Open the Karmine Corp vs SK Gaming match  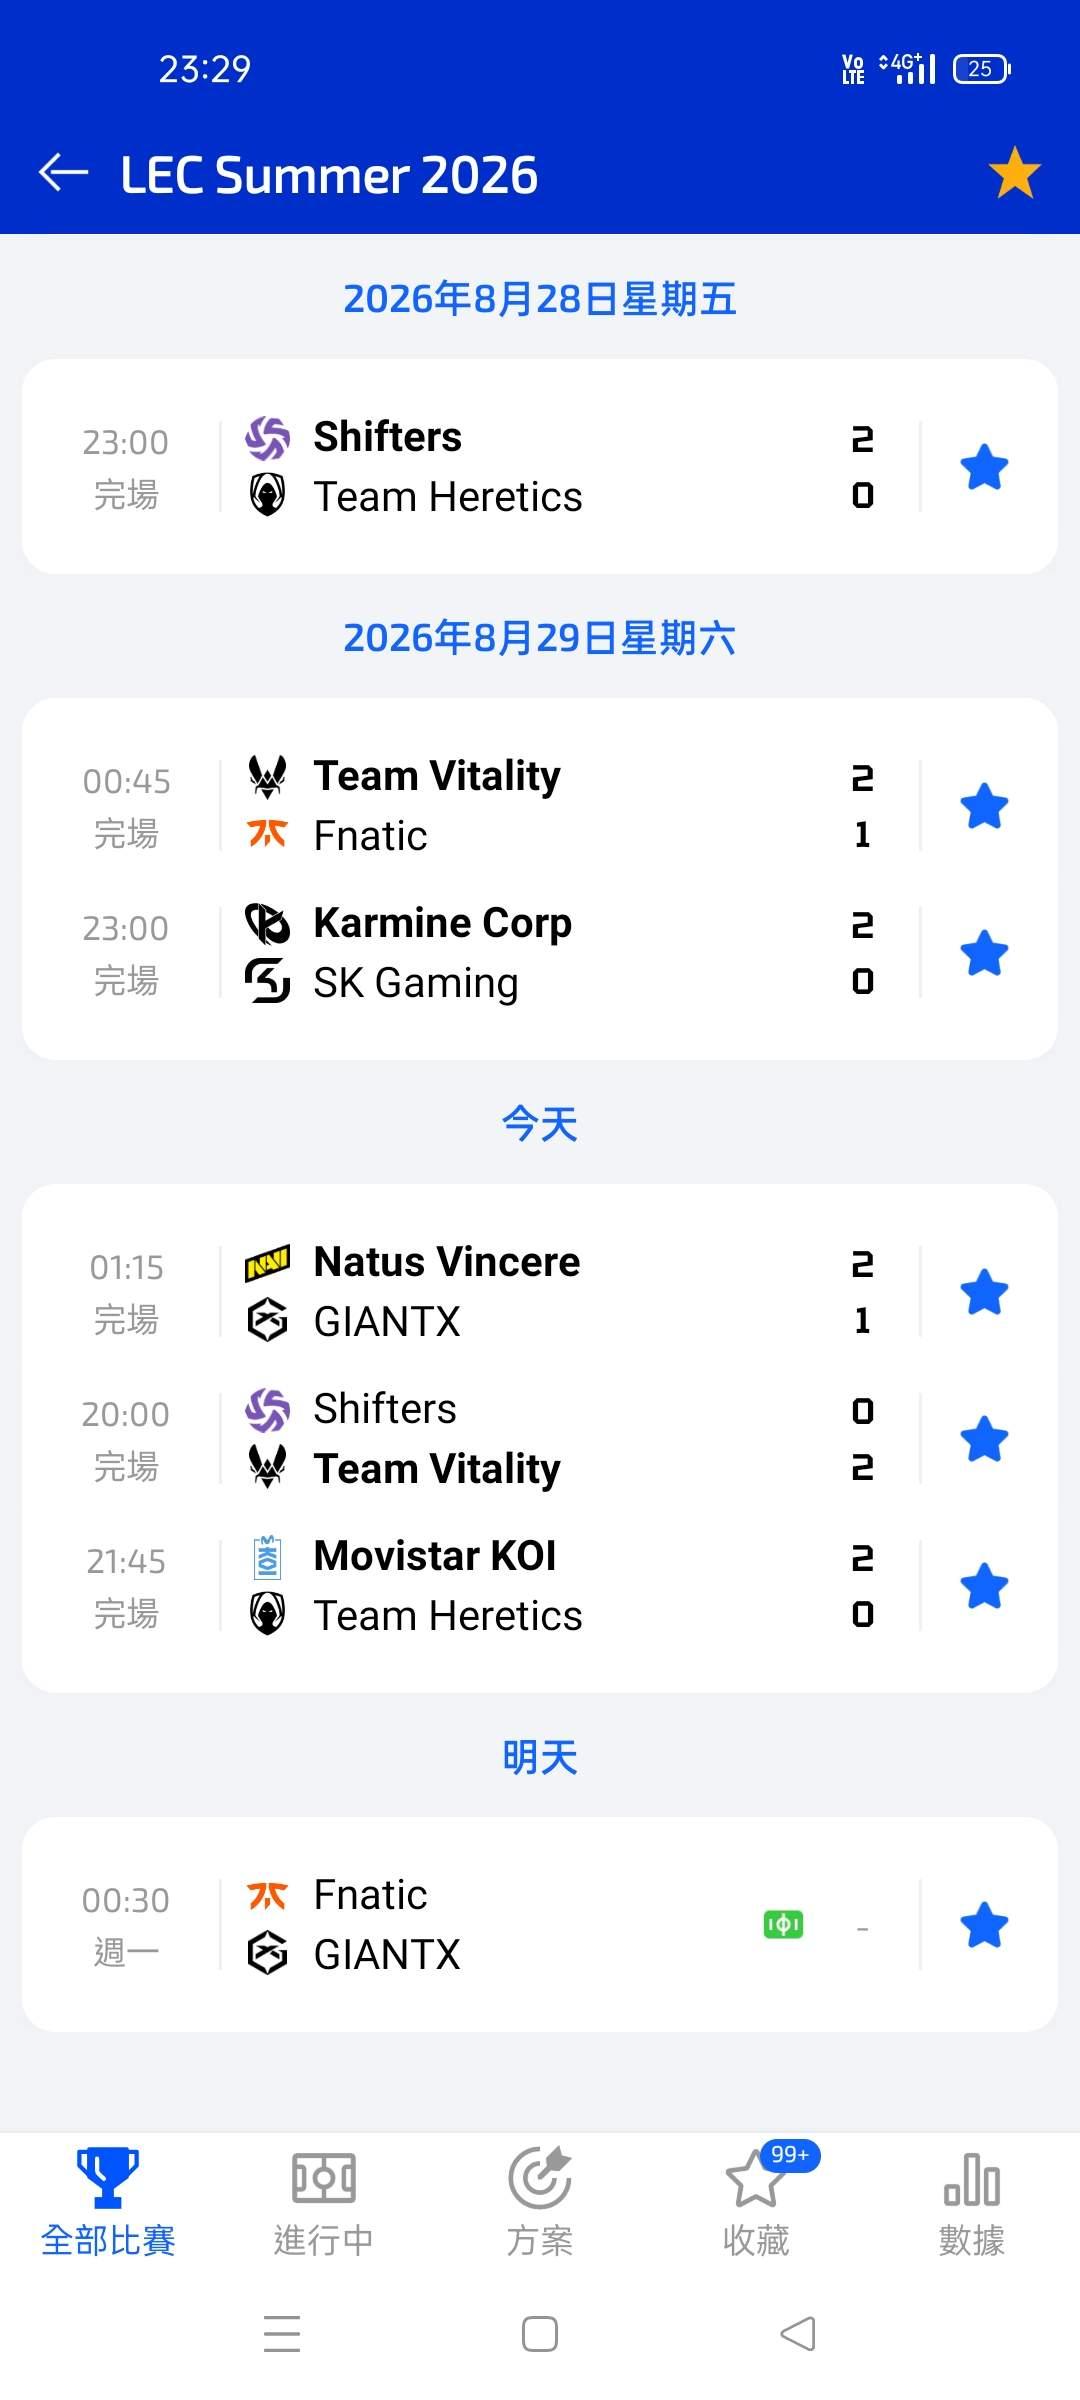point(540,953)
